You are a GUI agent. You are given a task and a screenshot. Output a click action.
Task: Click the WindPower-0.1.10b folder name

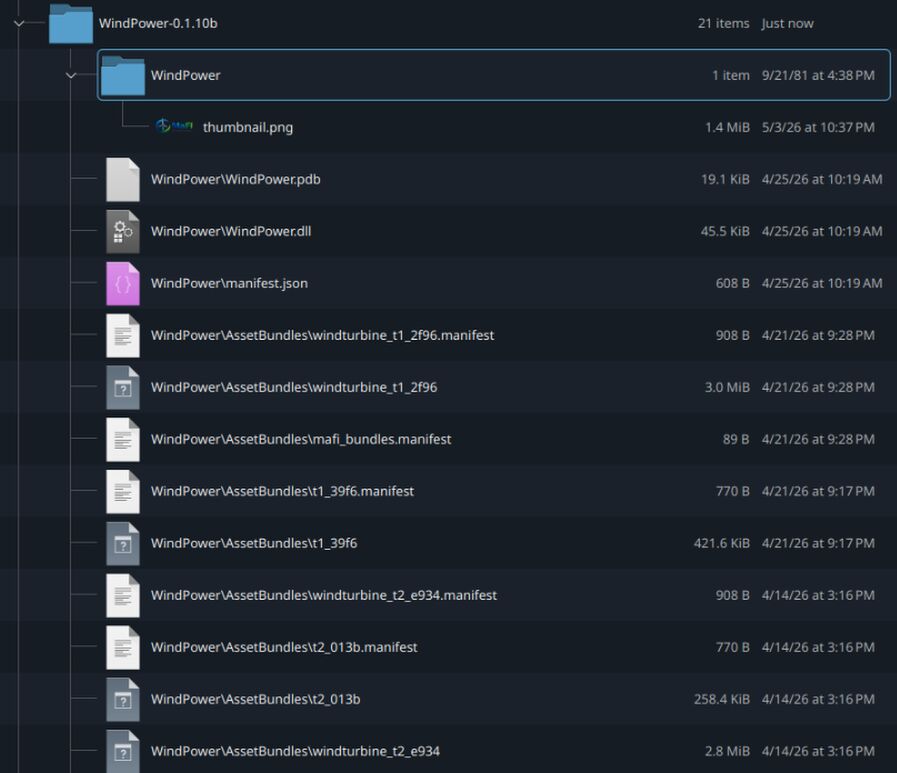[158, 23]
